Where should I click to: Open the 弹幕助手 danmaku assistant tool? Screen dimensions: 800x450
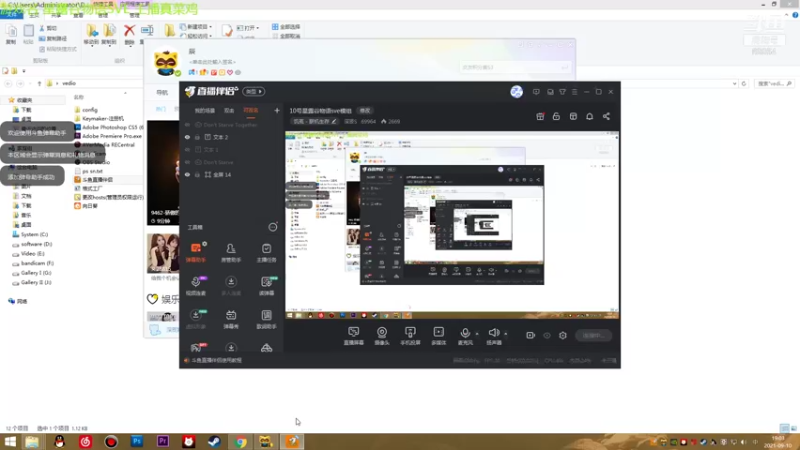[196, 253]
